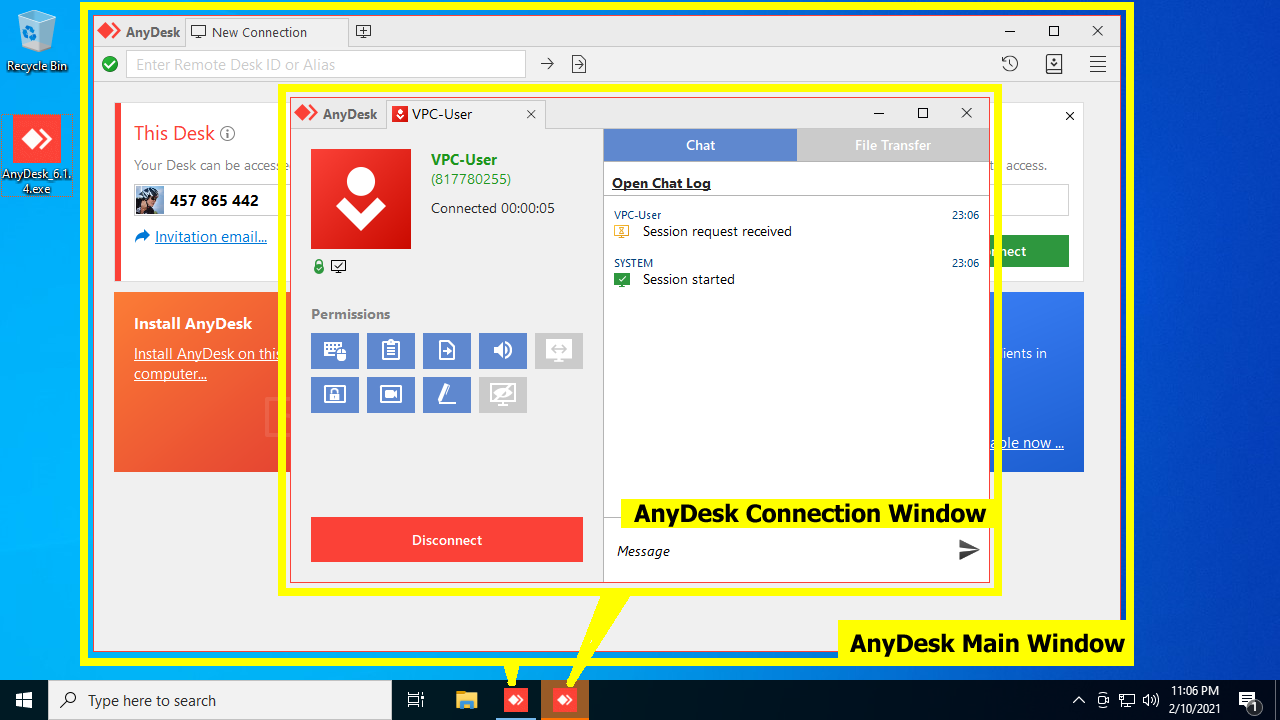Open session history clock icon
Viewport: 1280px width, 720px height.
(x=1010, y=64)
